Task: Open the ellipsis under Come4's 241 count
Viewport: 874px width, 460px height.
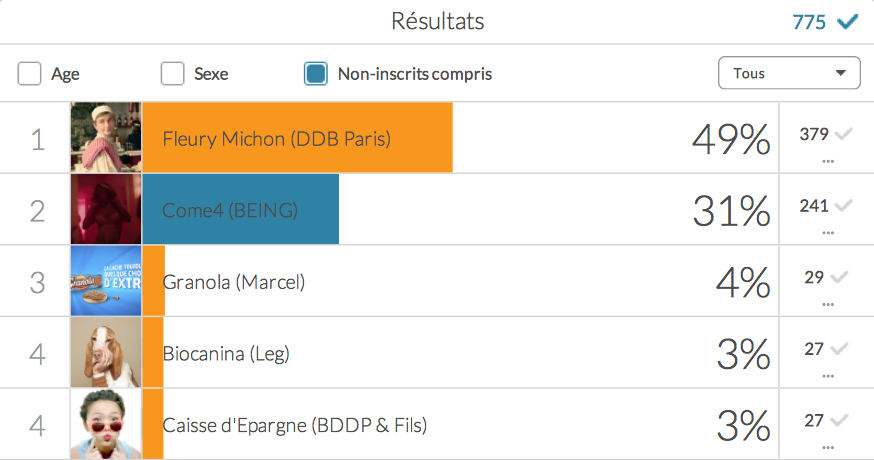Action: point(828,233)
